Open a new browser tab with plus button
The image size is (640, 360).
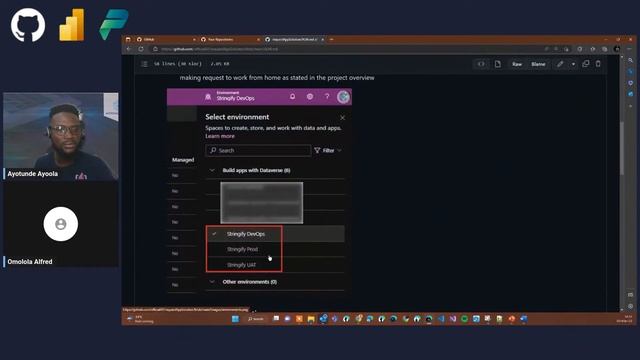click(331, 40)
